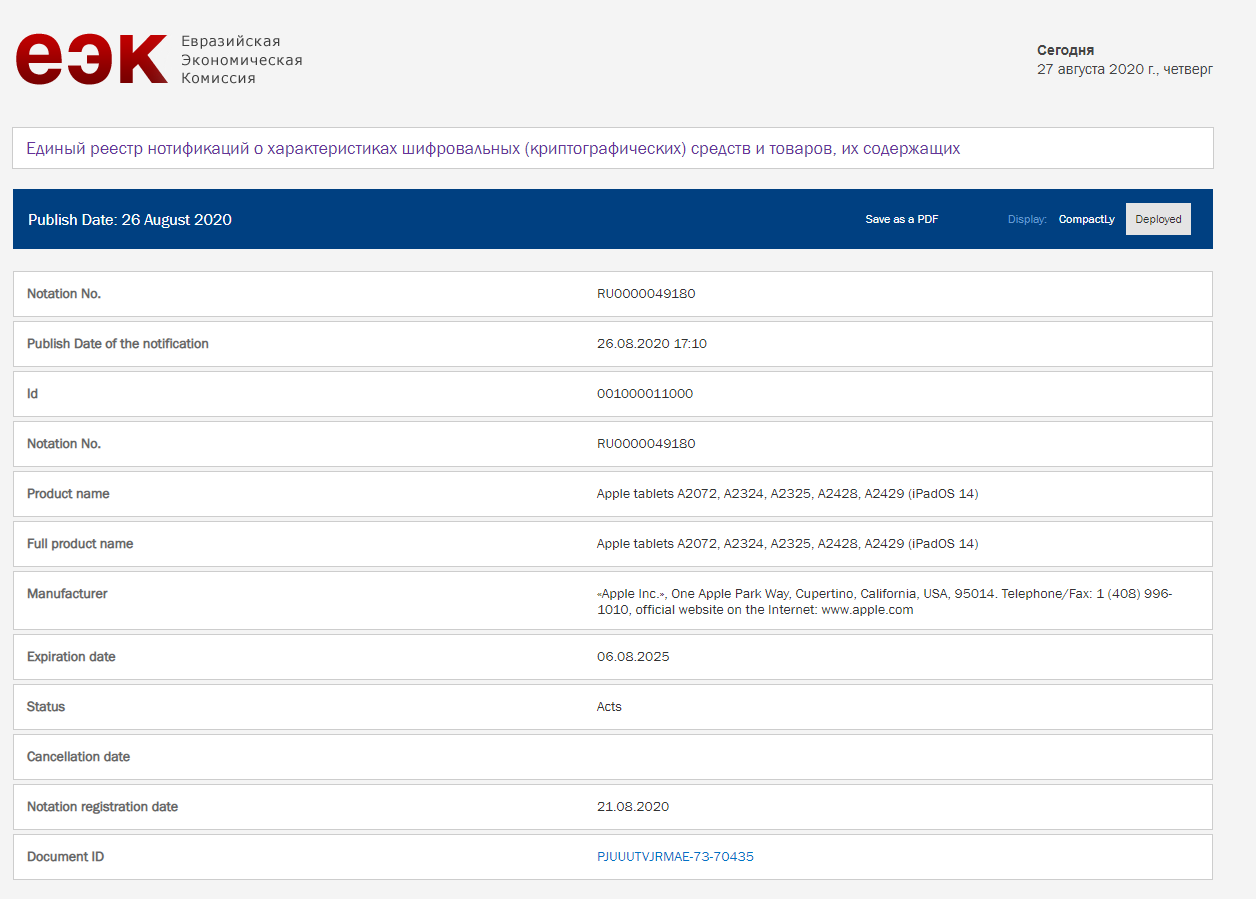The height and width of the screenshot is (899, 1256).
Task: Click the Document ID label
Action: click(65, 857)
